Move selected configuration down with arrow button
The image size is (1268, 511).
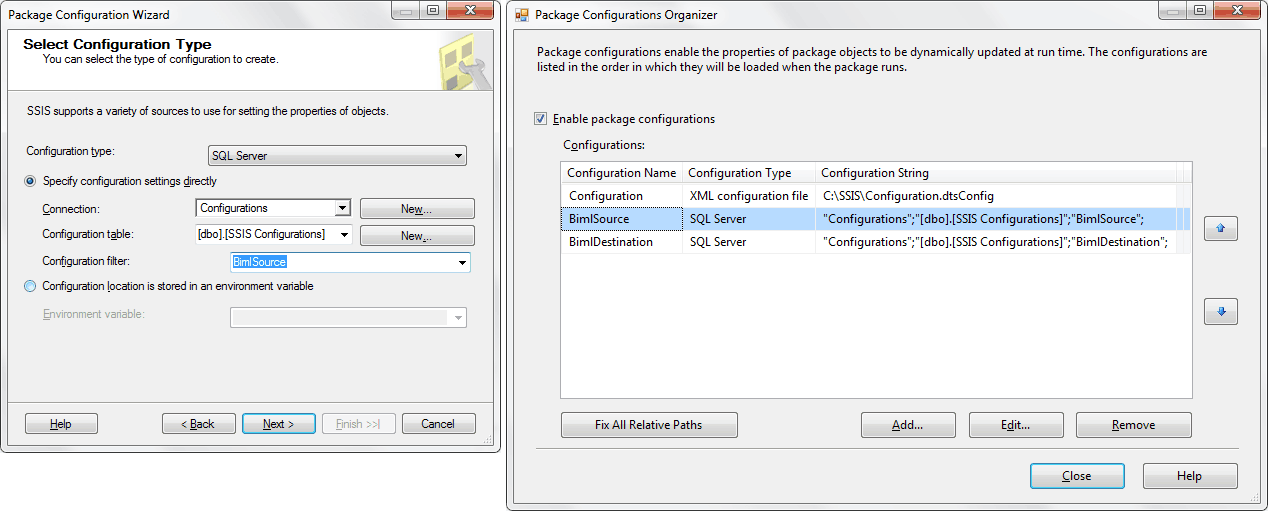pos(1220,311)
